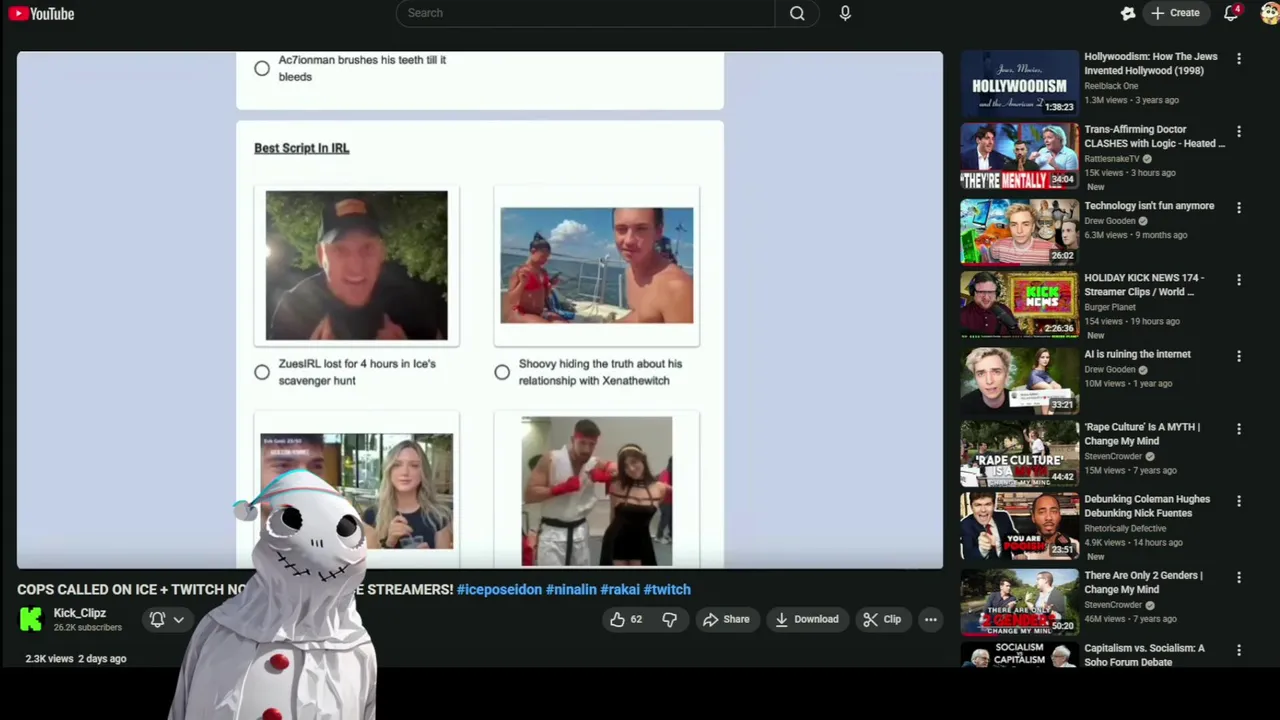Image resolution: width=1280 pixels, height=720 pixels.
Task: Open options for Debunking Coleman Hughes video
Action: (x=1239, y=501)
